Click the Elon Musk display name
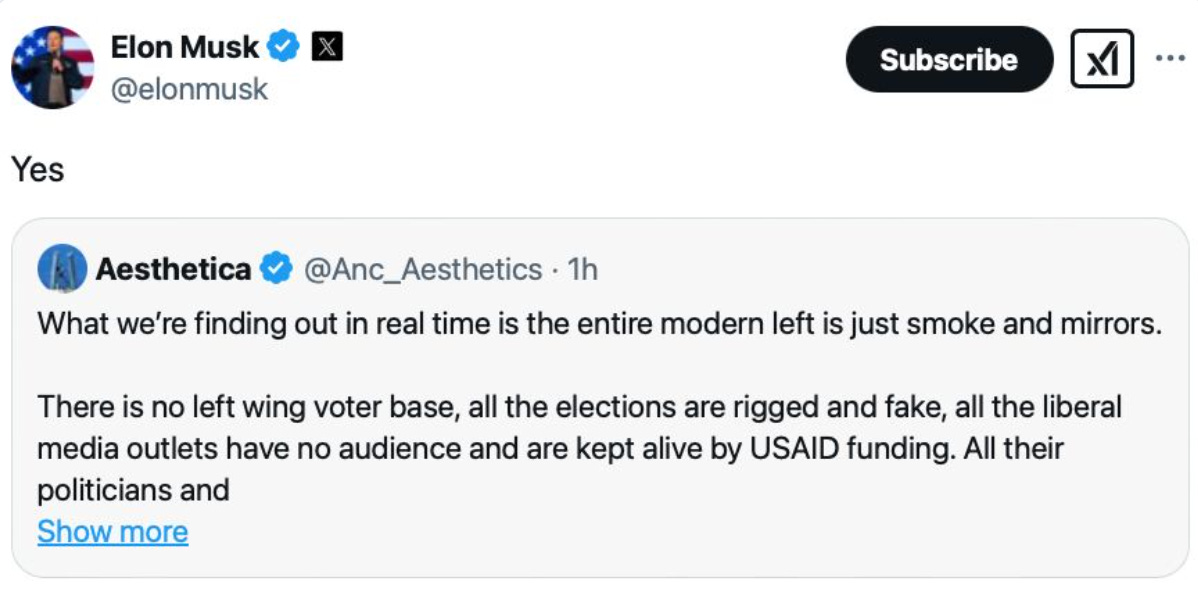Viewport: 1198px width, 590px height. click(185, 46)
